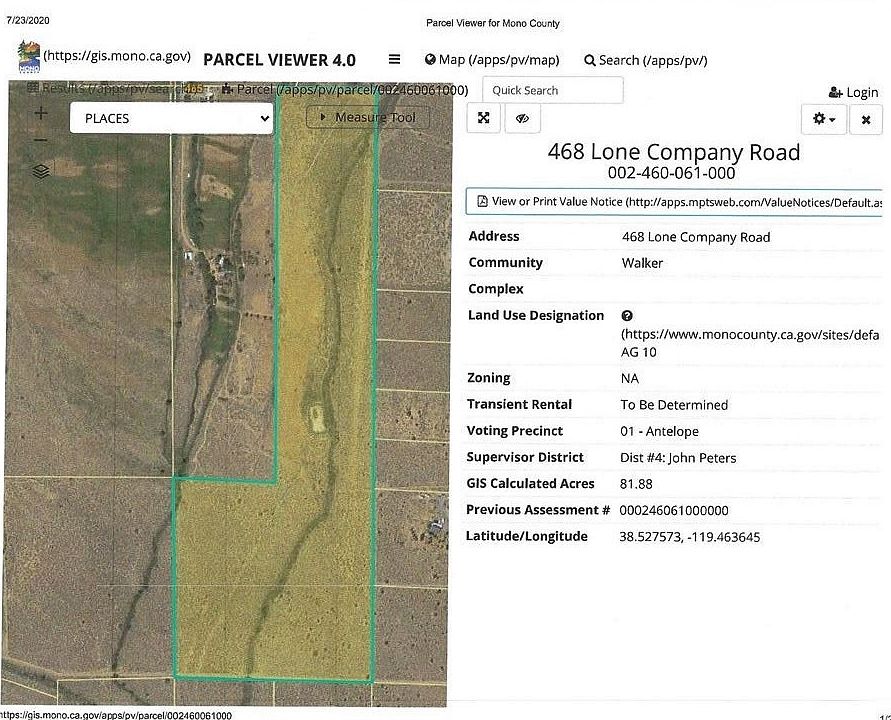Go to the Map page
Screen dimensions: 891x720
[x=491, y=60]
